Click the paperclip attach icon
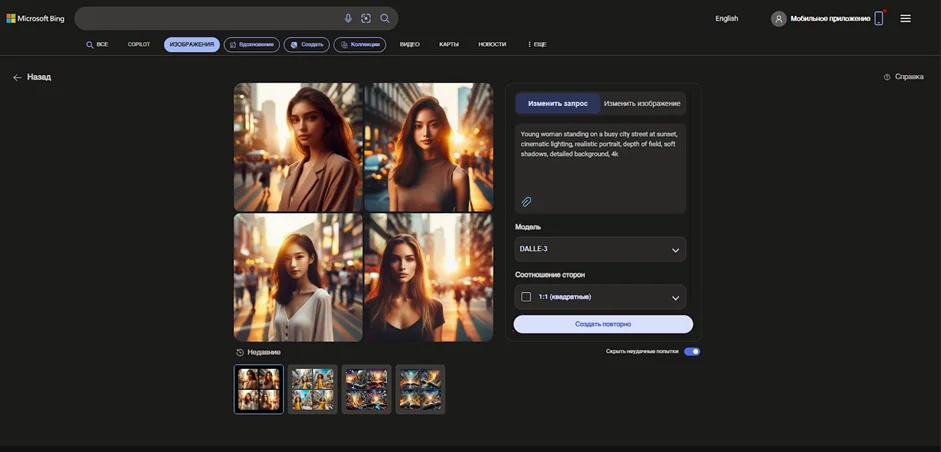941x452 pixels. (x=526, y=202)
